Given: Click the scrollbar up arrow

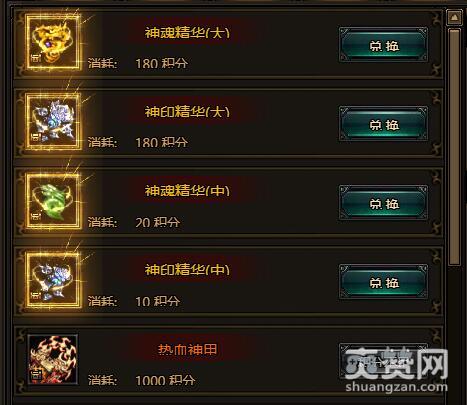Looking at the screenshot, I should pos(454,17).
